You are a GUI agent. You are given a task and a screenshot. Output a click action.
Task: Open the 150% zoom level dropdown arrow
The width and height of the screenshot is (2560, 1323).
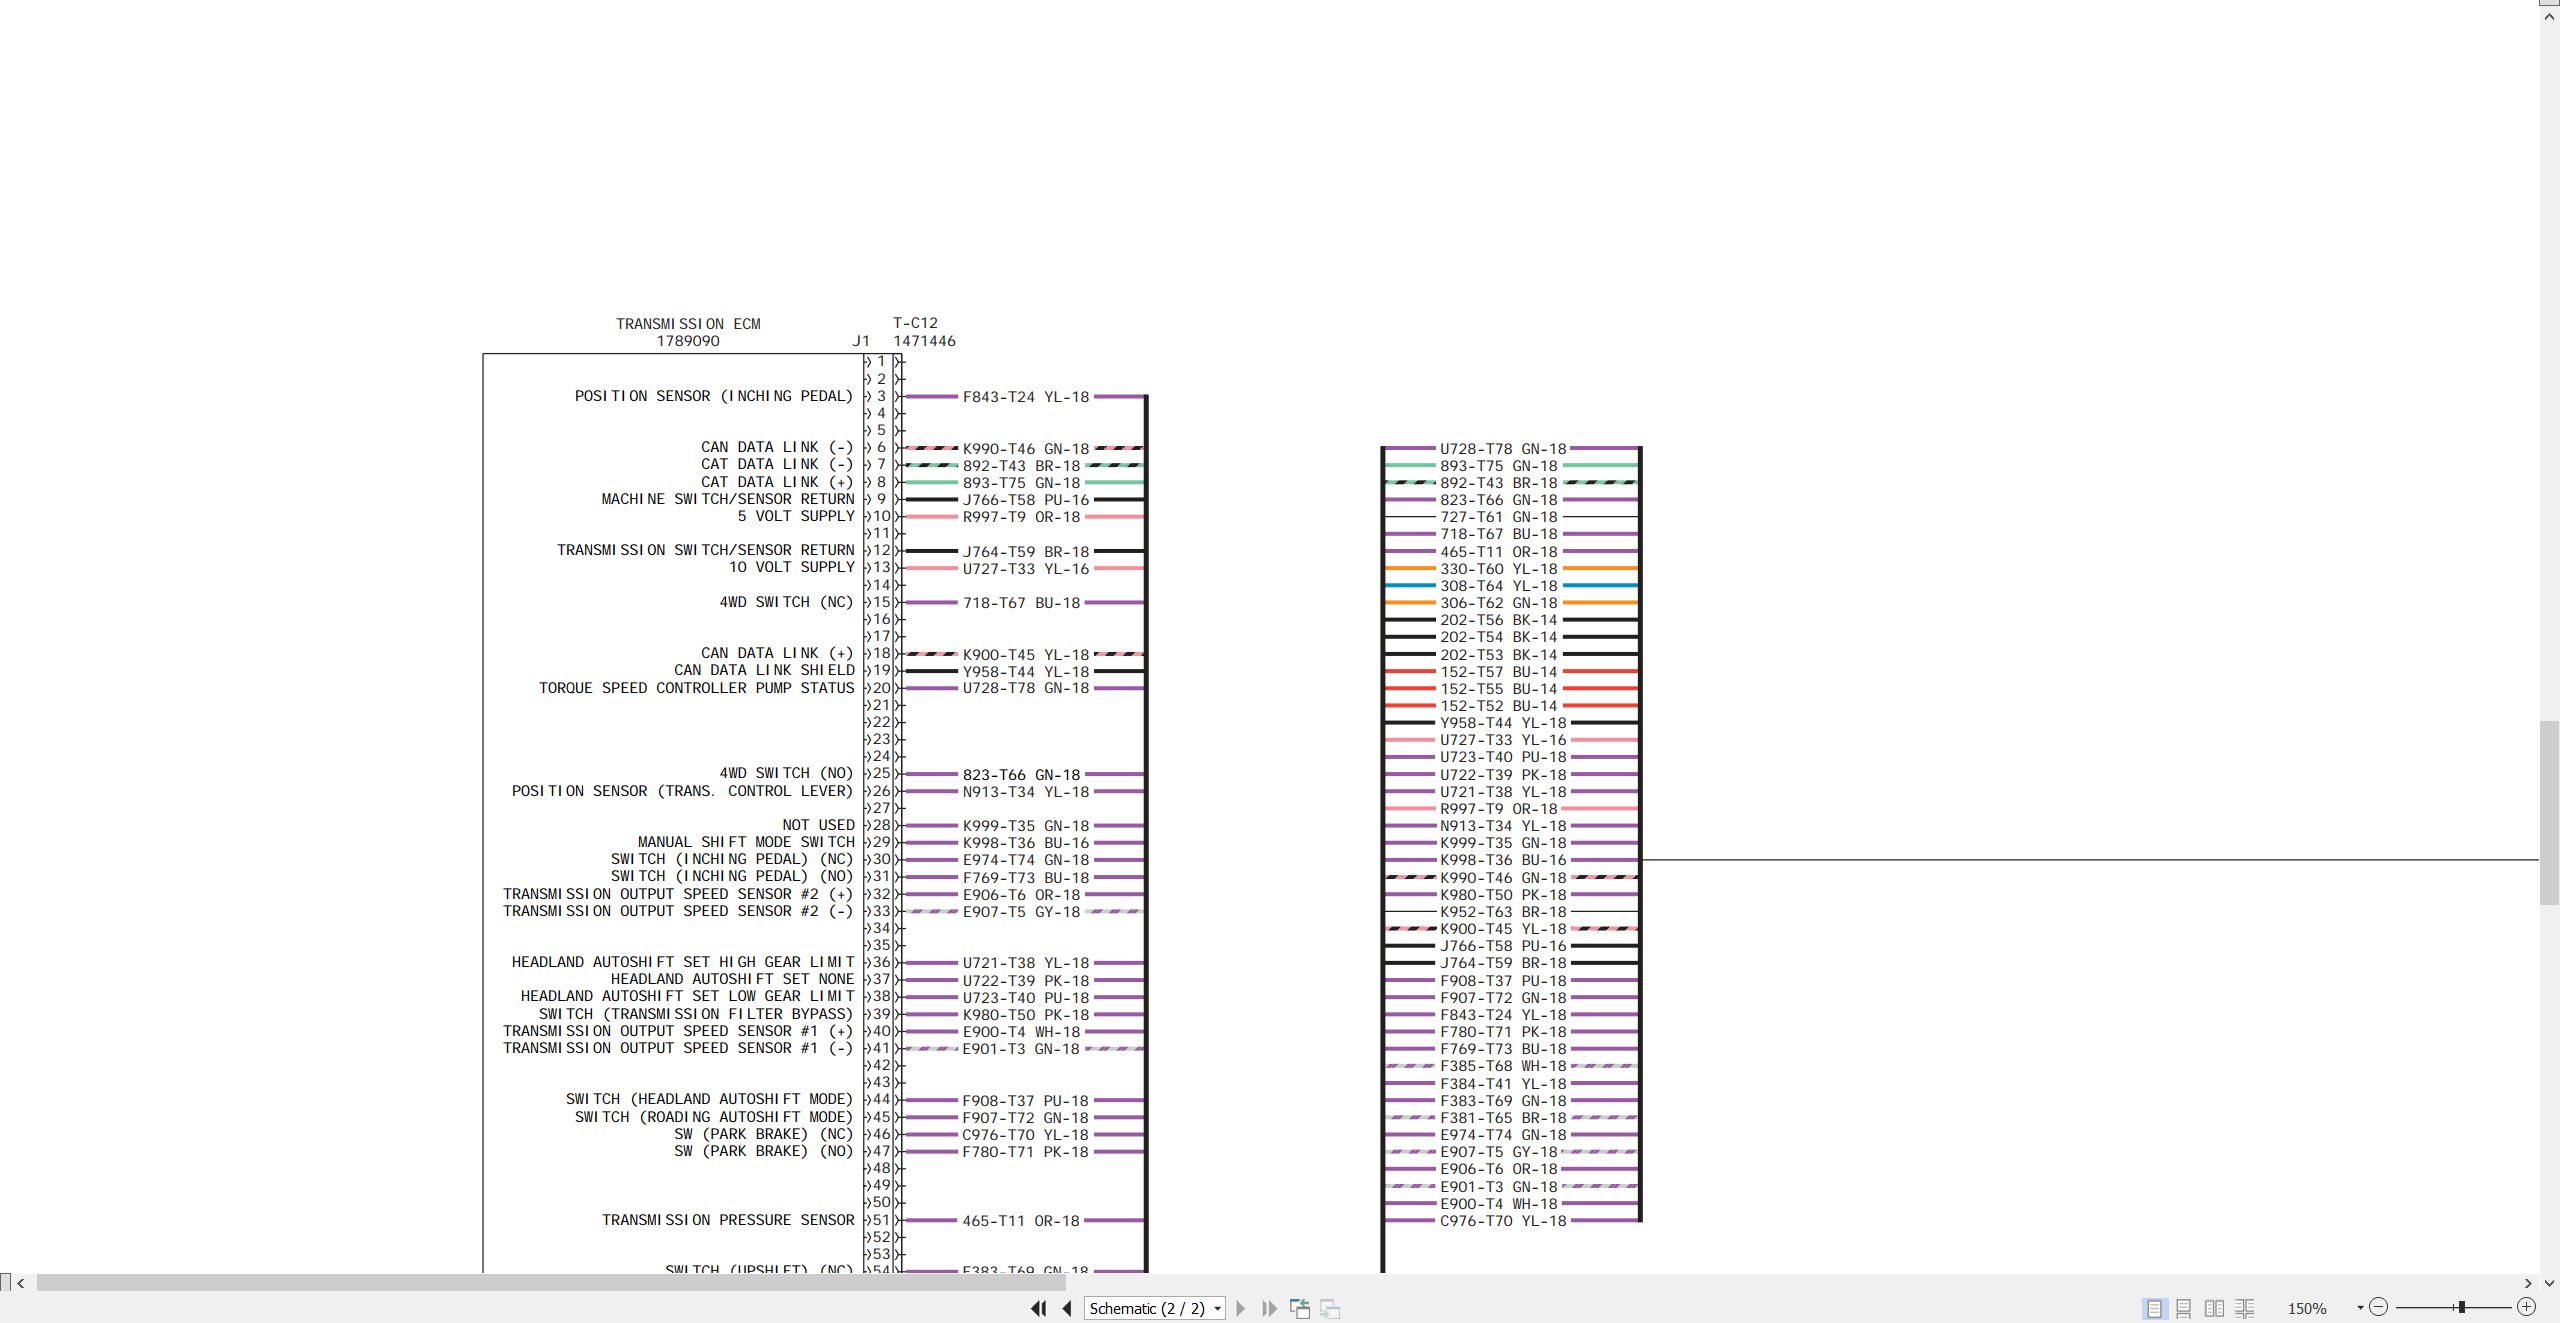tap(2360, 1308)
